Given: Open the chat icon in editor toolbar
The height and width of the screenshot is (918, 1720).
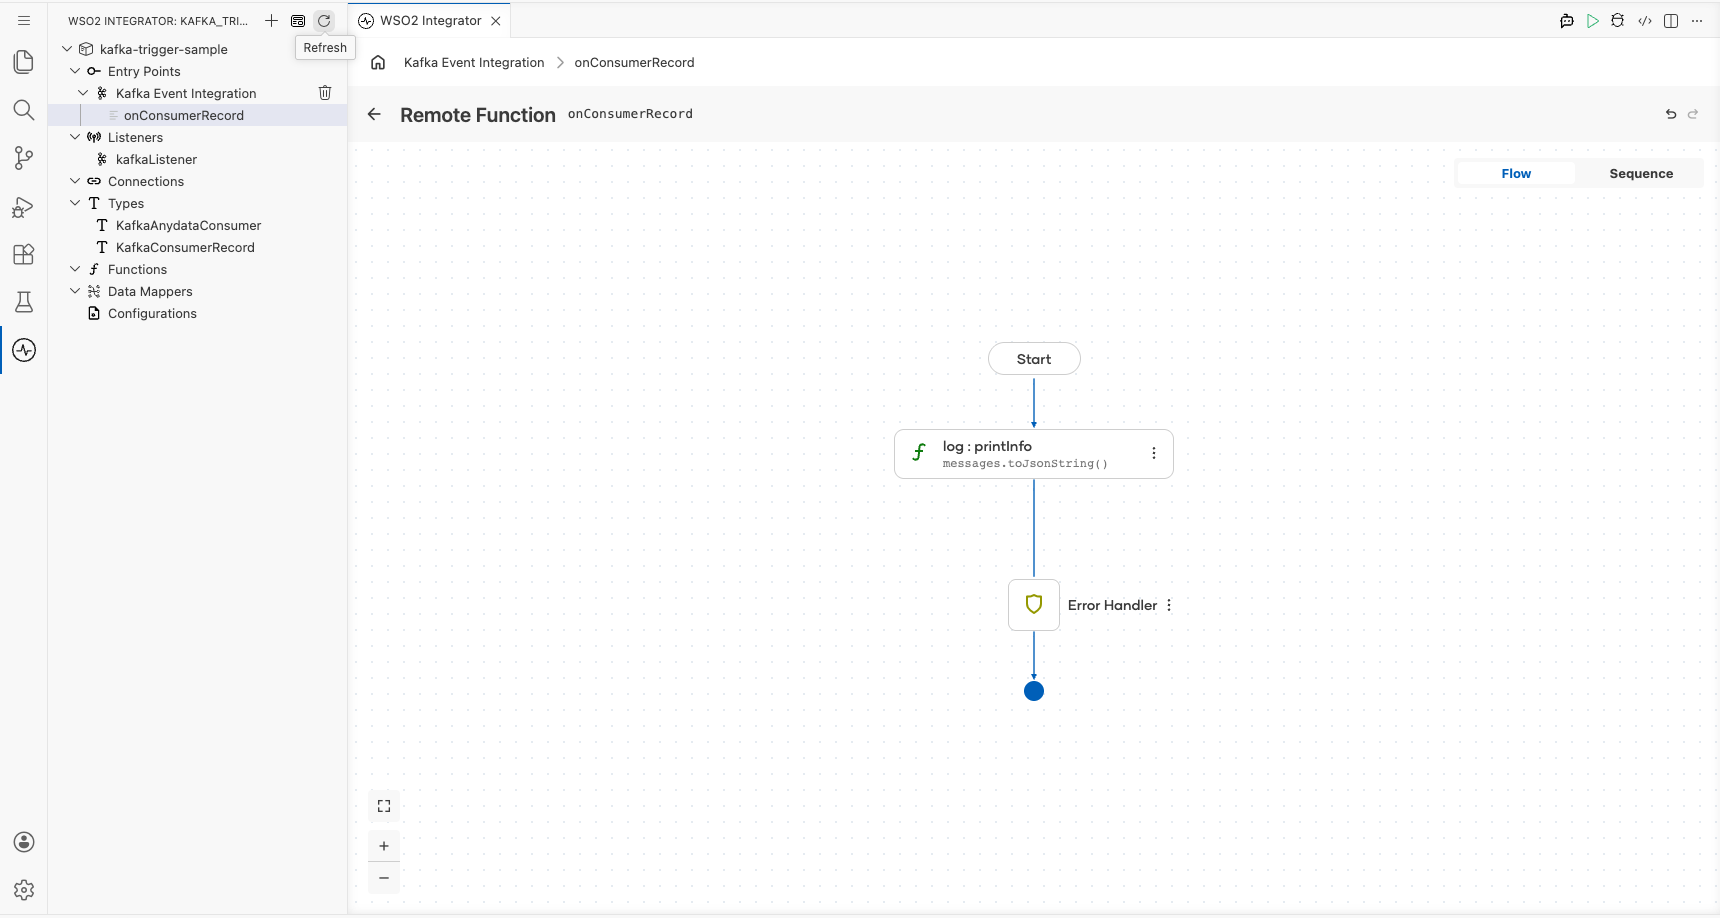Looking at the screenshot, I should pyautogui.click(x=1567, y=21).
